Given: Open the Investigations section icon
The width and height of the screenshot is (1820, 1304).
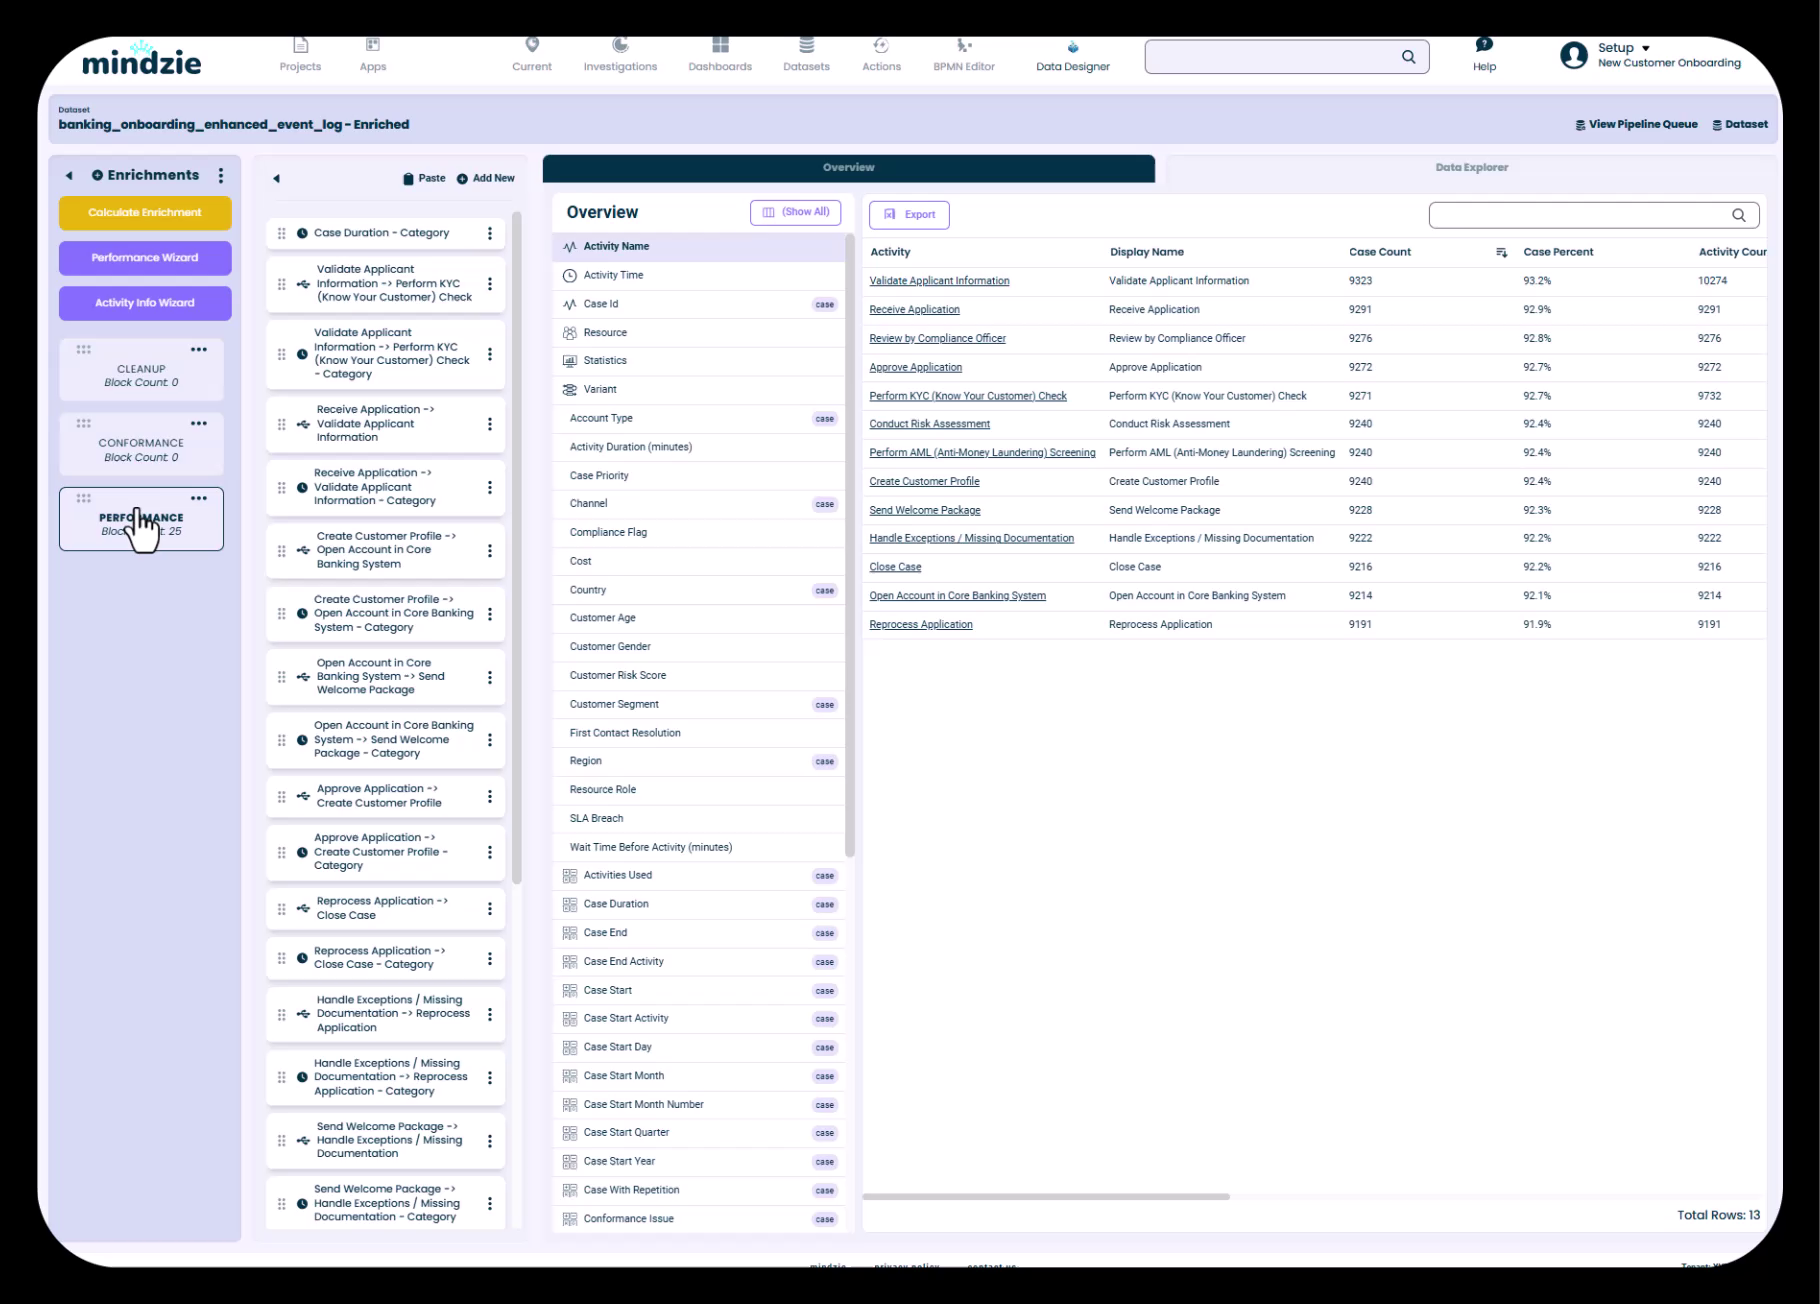Looking at the screenshot, I should click(x=620, y=45).
